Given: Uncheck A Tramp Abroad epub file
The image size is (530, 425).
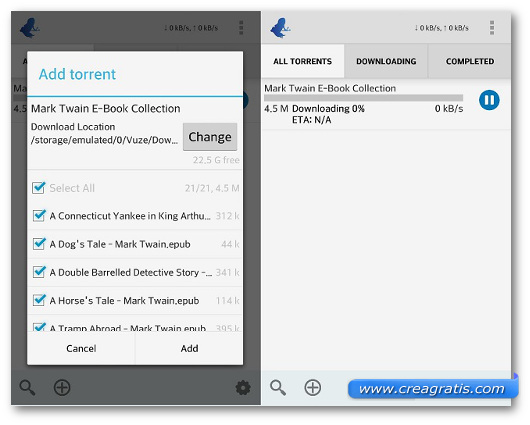Looking at the screenshot, I should tap(39, 327).
